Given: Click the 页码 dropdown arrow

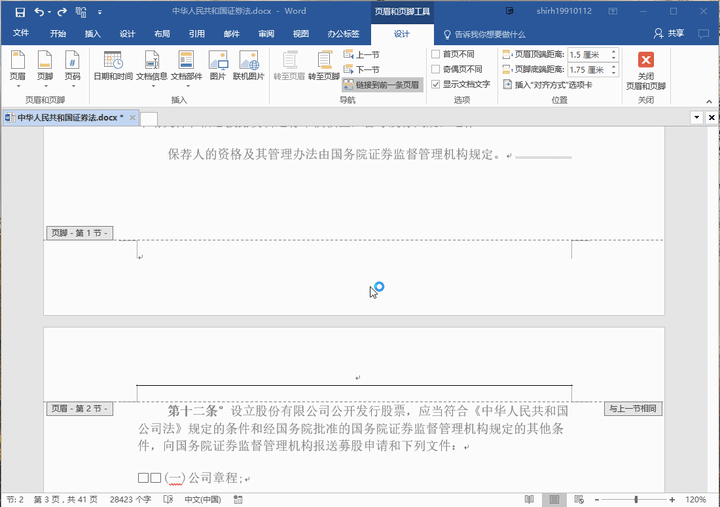Looking at the screenshot, I should [73, 86].
